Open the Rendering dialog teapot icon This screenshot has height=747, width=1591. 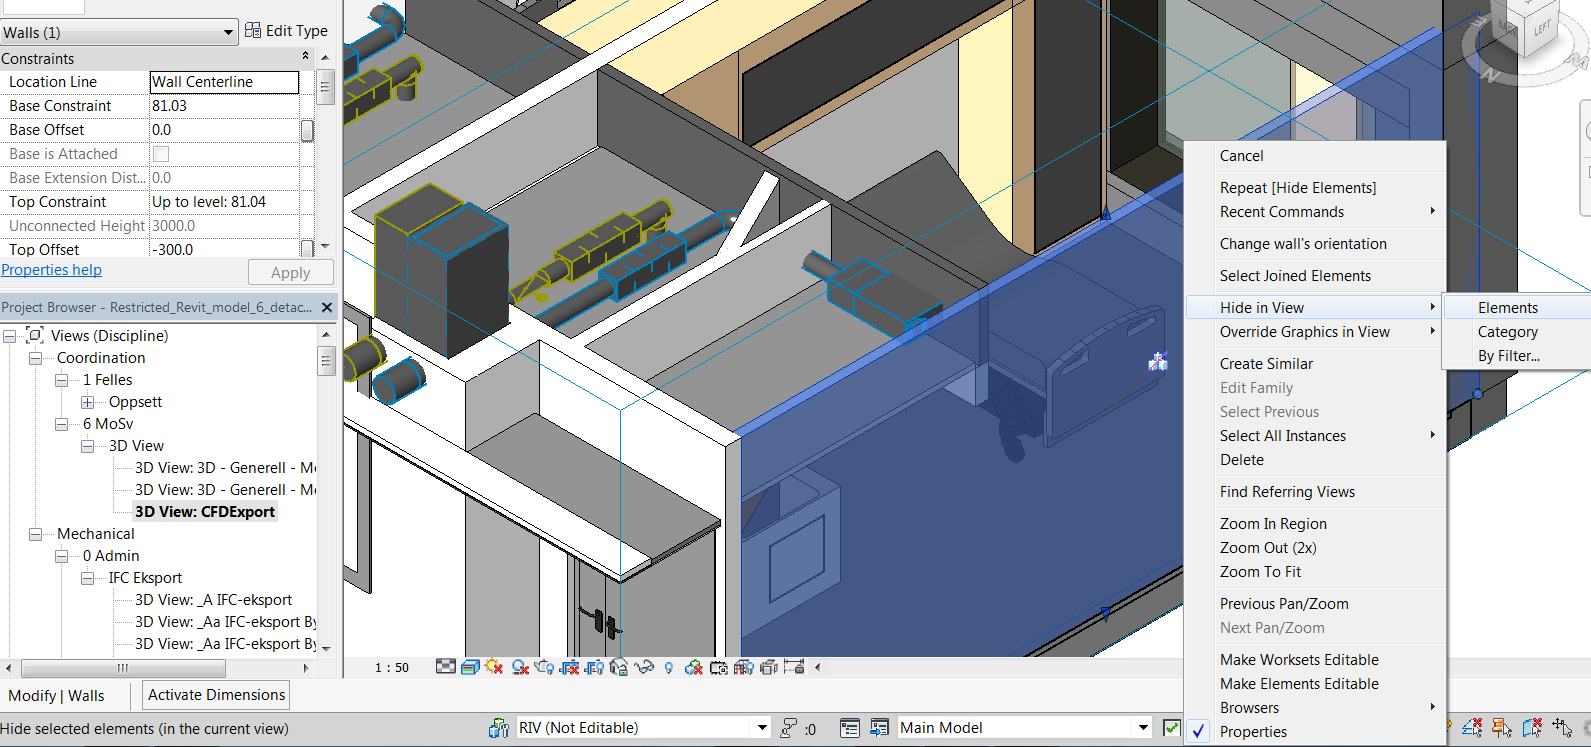544,667
